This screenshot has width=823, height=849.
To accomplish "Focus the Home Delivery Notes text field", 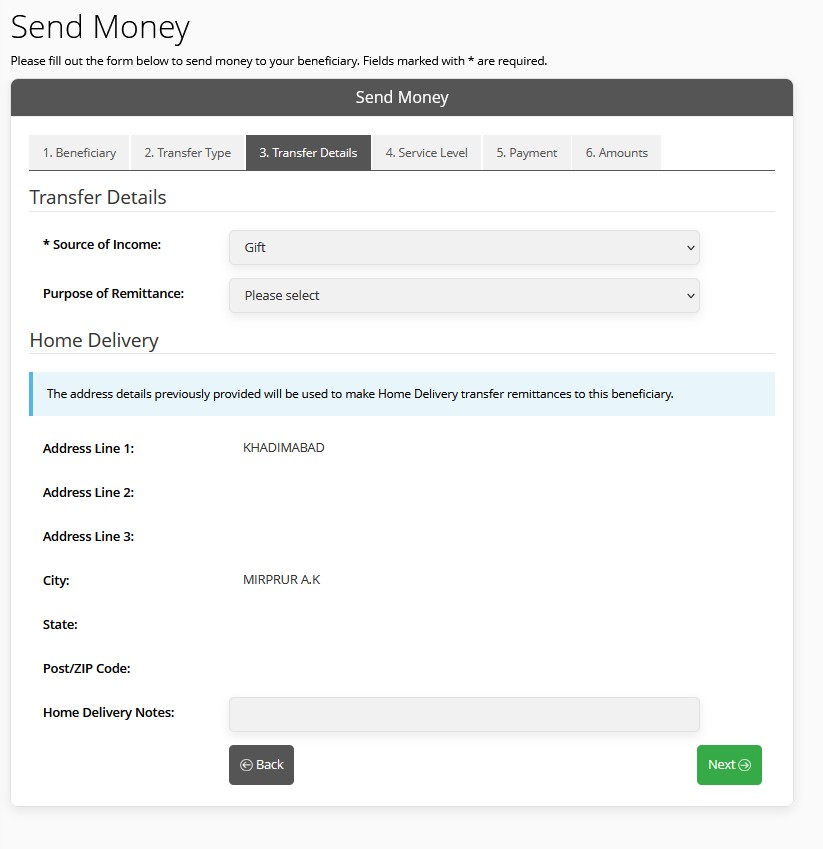I will pos(464,714).
